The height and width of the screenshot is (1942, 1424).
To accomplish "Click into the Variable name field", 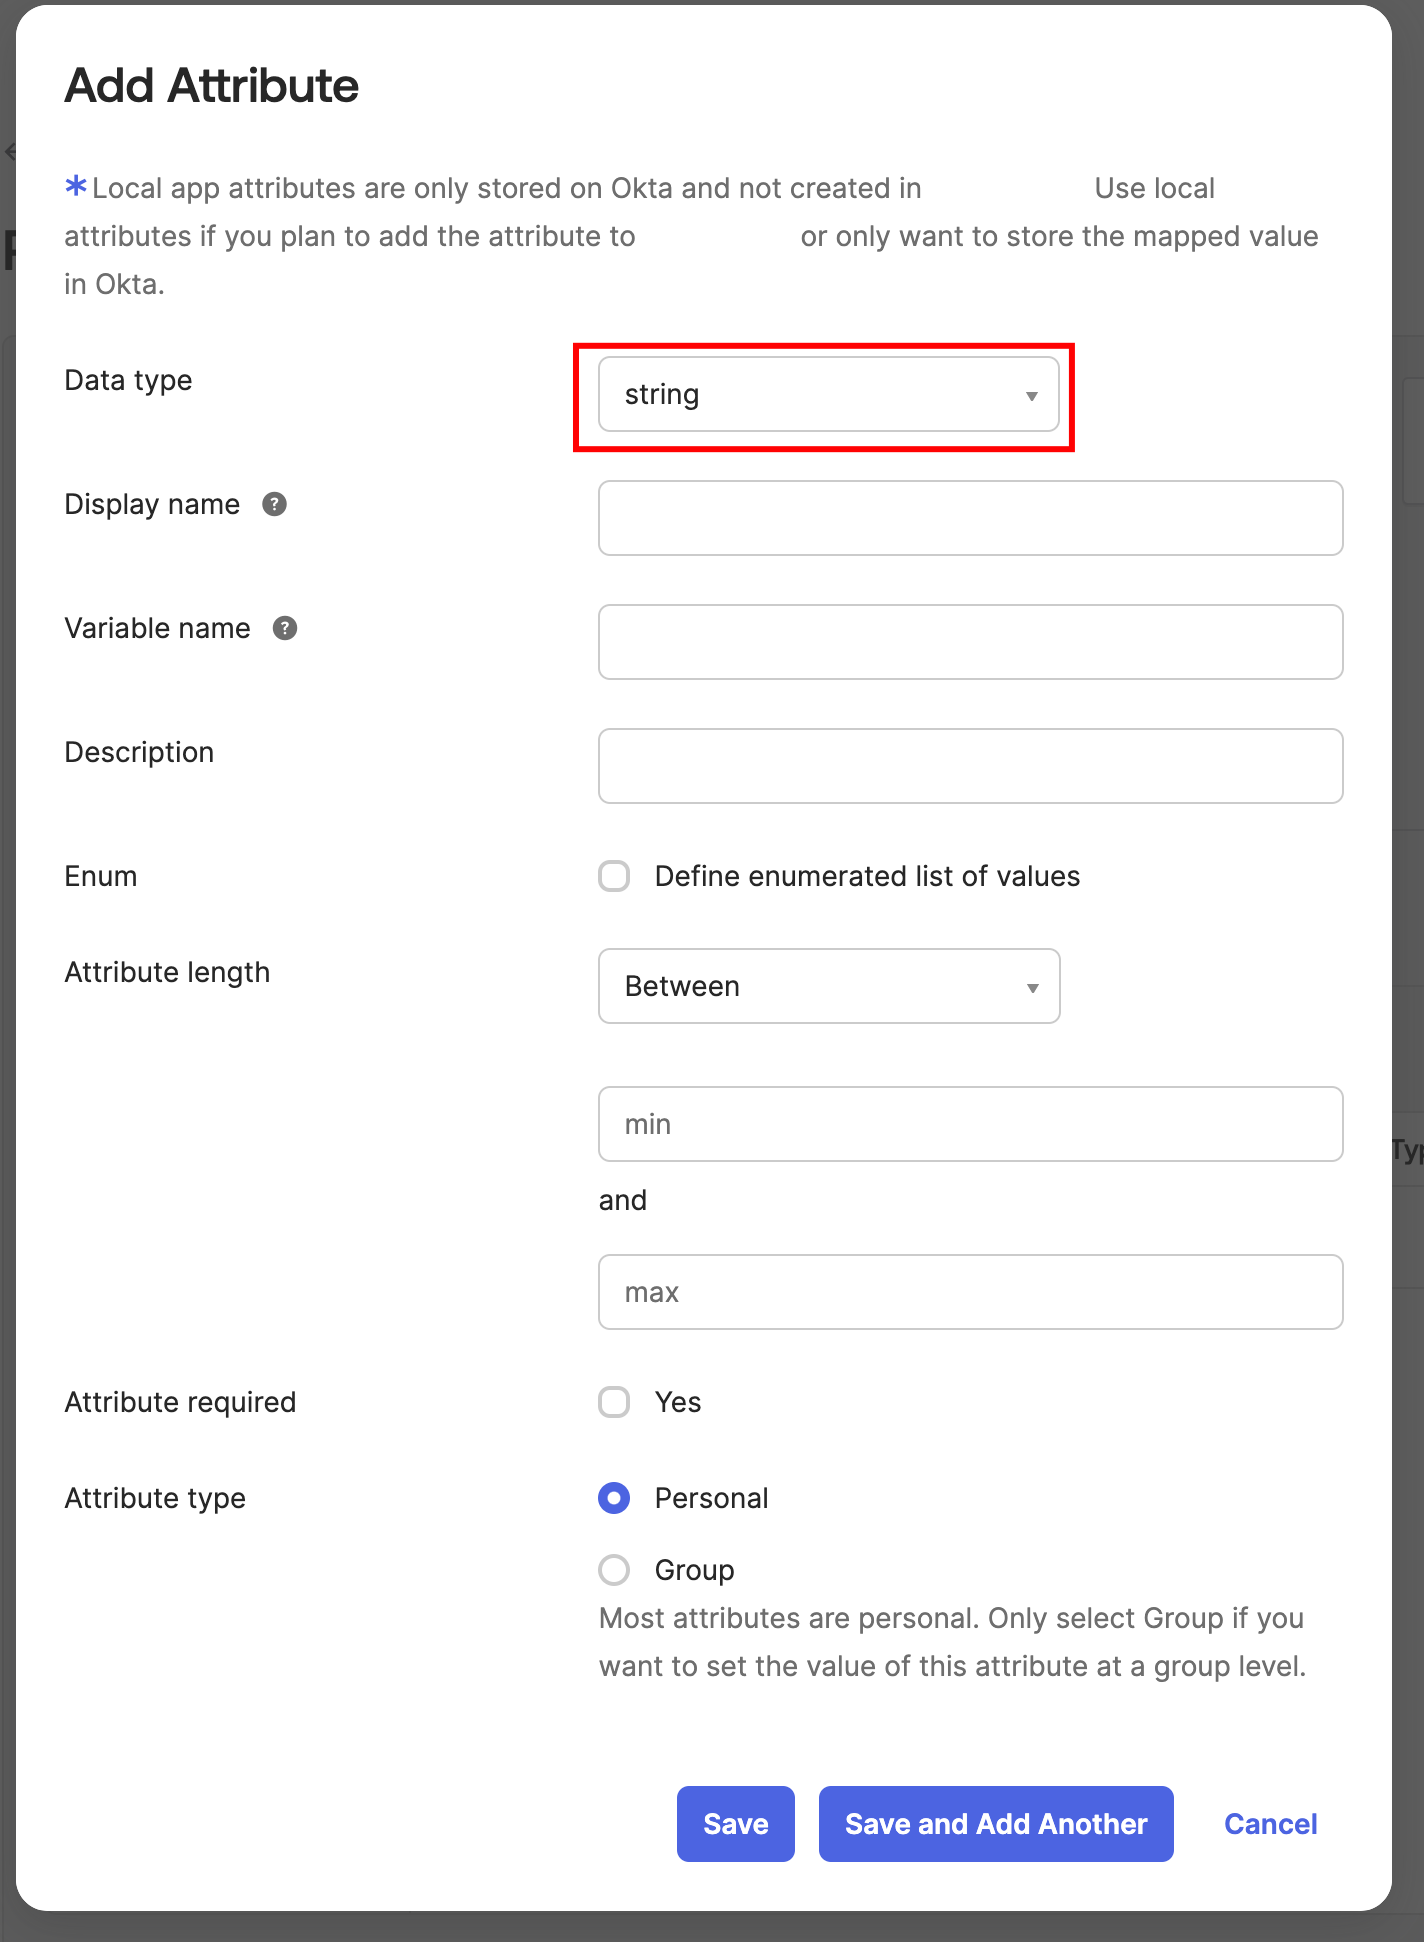I will tap(970, 642).
